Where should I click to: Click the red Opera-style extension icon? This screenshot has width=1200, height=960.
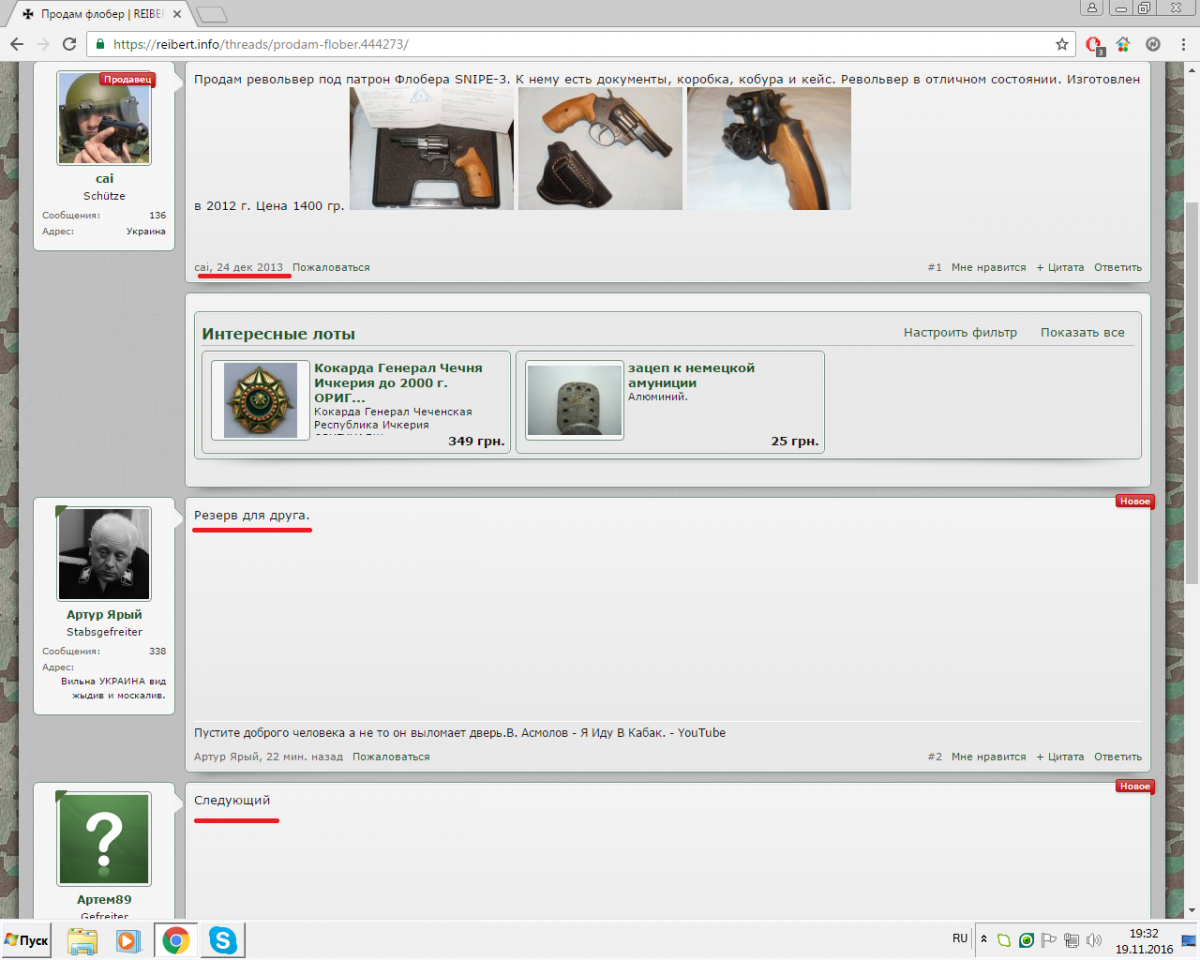(1094, 44)
